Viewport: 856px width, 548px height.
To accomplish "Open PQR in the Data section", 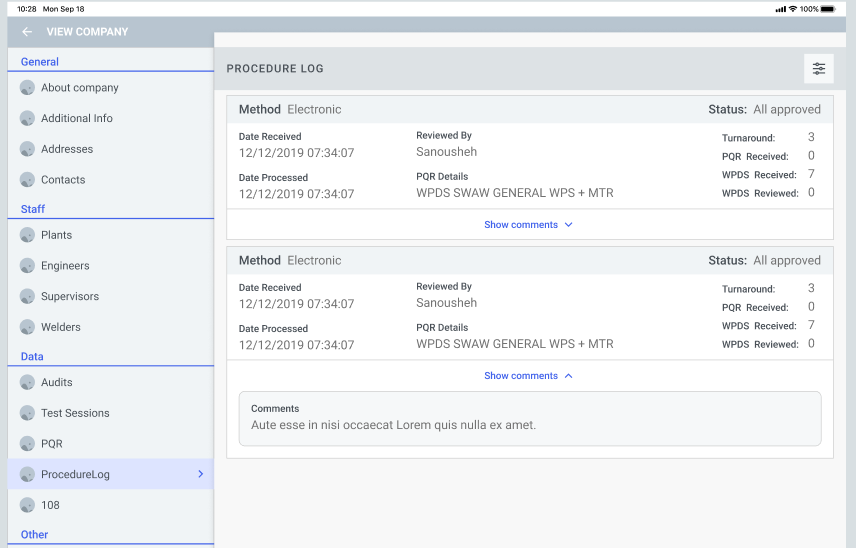I will point(52,444).
